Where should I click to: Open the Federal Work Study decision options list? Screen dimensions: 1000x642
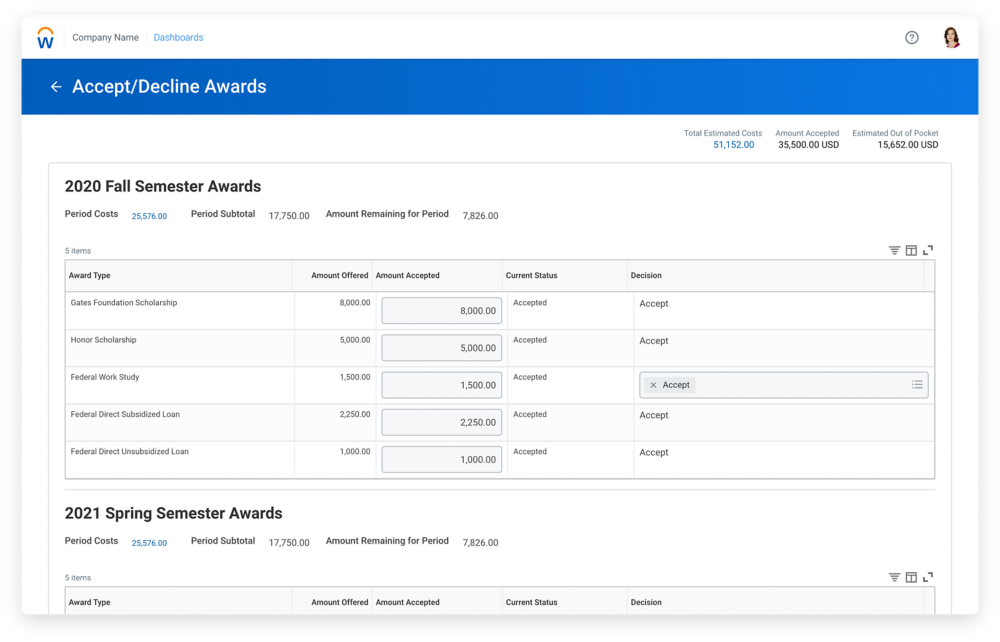click(x=916, y=385)
